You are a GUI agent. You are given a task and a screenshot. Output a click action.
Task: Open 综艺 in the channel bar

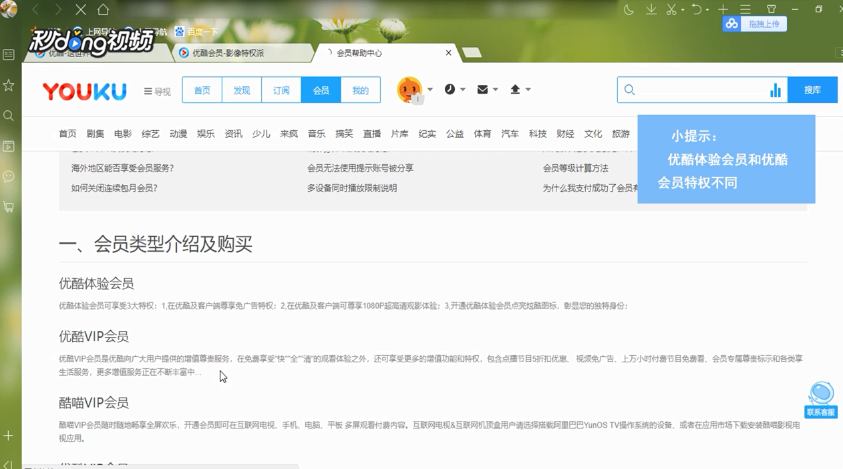[151, 133]
